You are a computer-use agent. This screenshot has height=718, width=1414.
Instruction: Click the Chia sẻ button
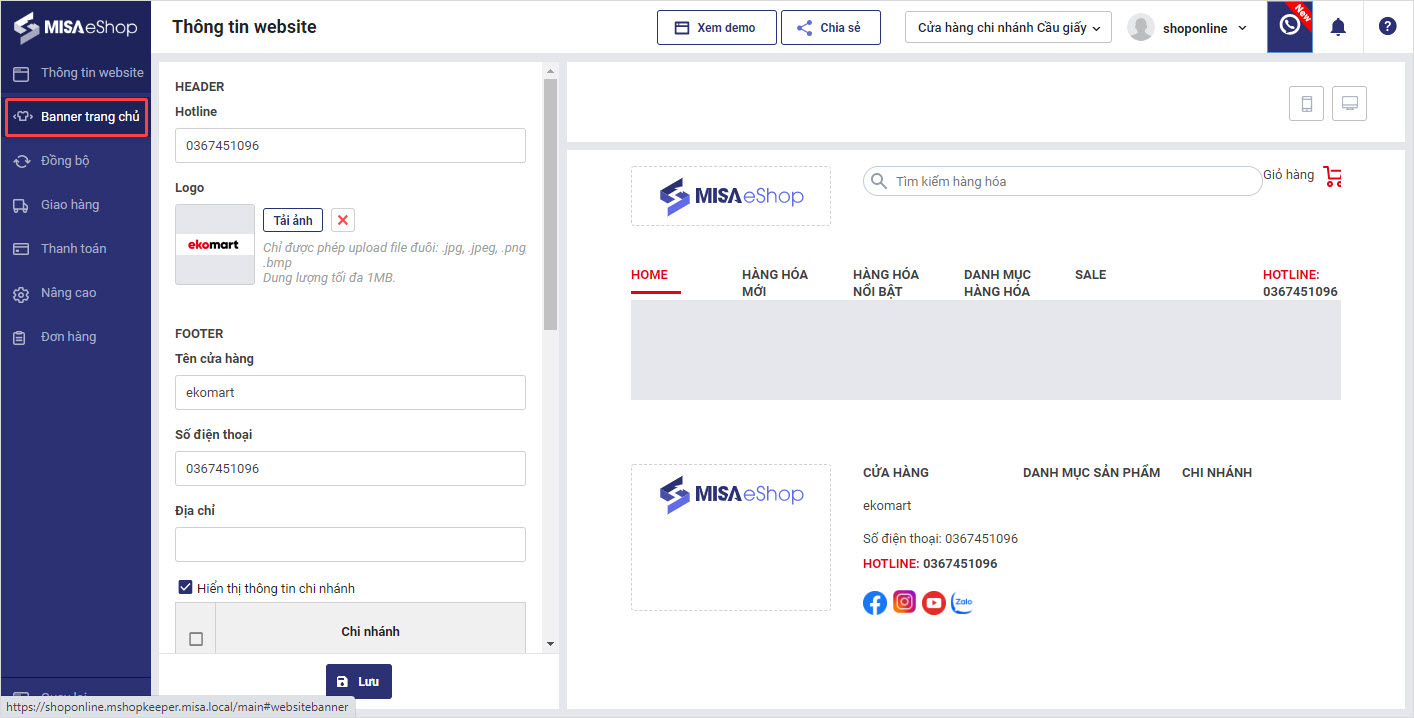click(x=830, y=28)
